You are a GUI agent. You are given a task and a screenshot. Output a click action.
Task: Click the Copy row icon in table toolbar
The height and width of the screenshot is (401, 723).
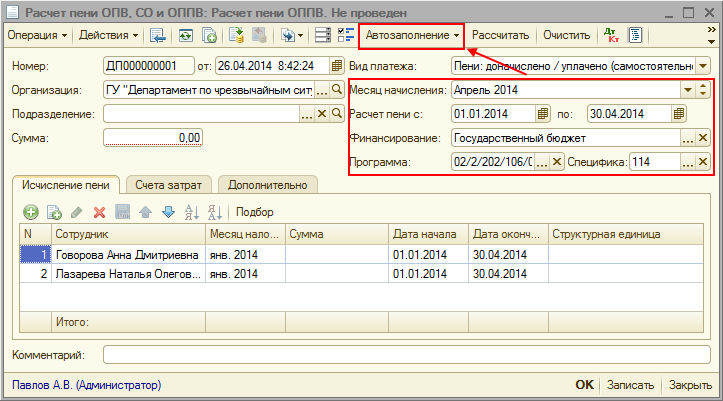coord(53,212)
